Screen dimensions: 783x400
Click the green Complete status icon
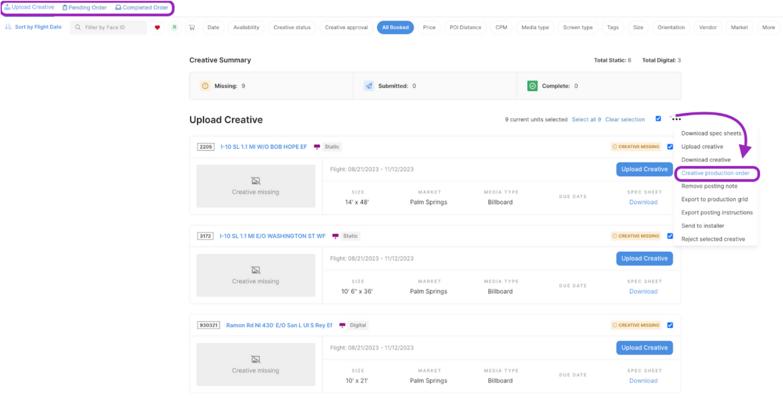point(532,86)
